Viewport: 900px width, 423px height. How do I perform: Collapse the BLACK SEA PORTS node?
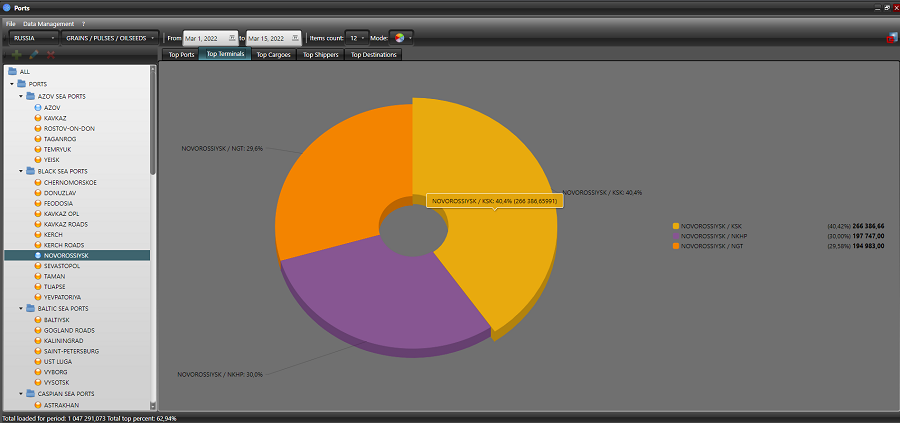coord(21,171)
